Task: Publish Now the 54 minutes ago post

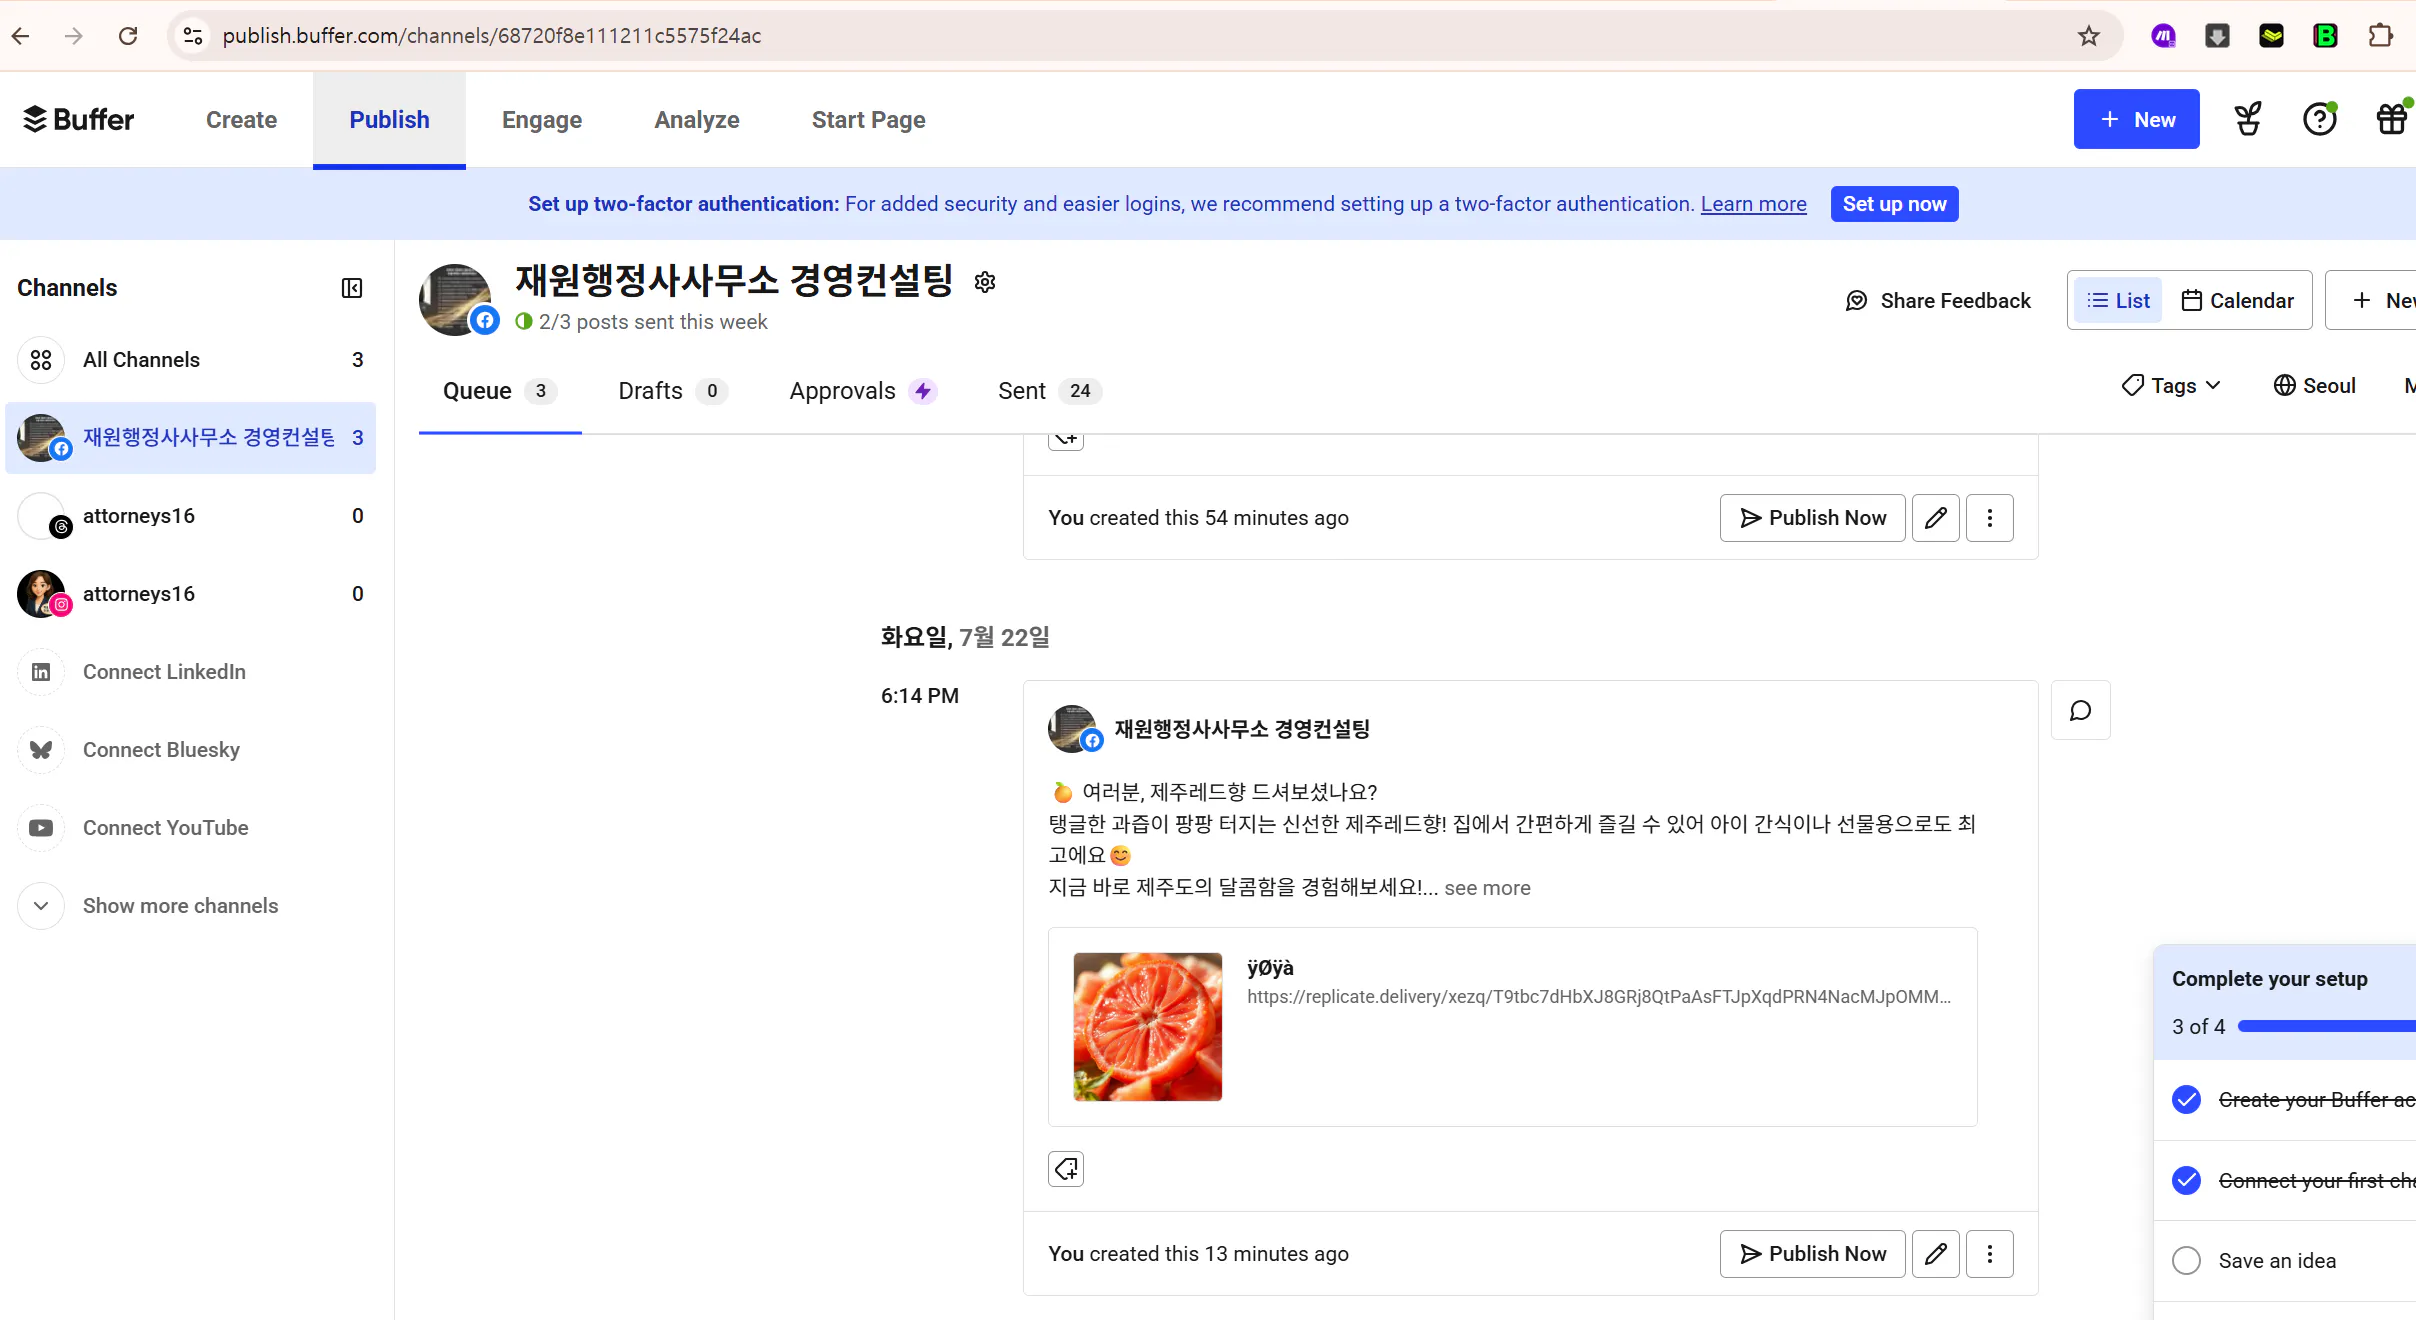Action: click(x=1812, y=518)
